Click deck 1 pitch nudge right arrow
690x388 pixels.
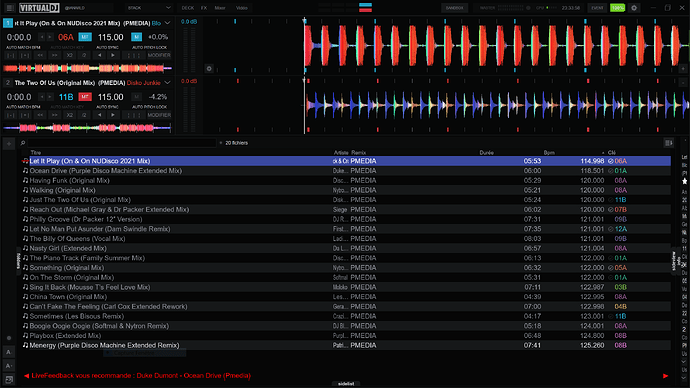pyautogui.click(x=113, y=55)
